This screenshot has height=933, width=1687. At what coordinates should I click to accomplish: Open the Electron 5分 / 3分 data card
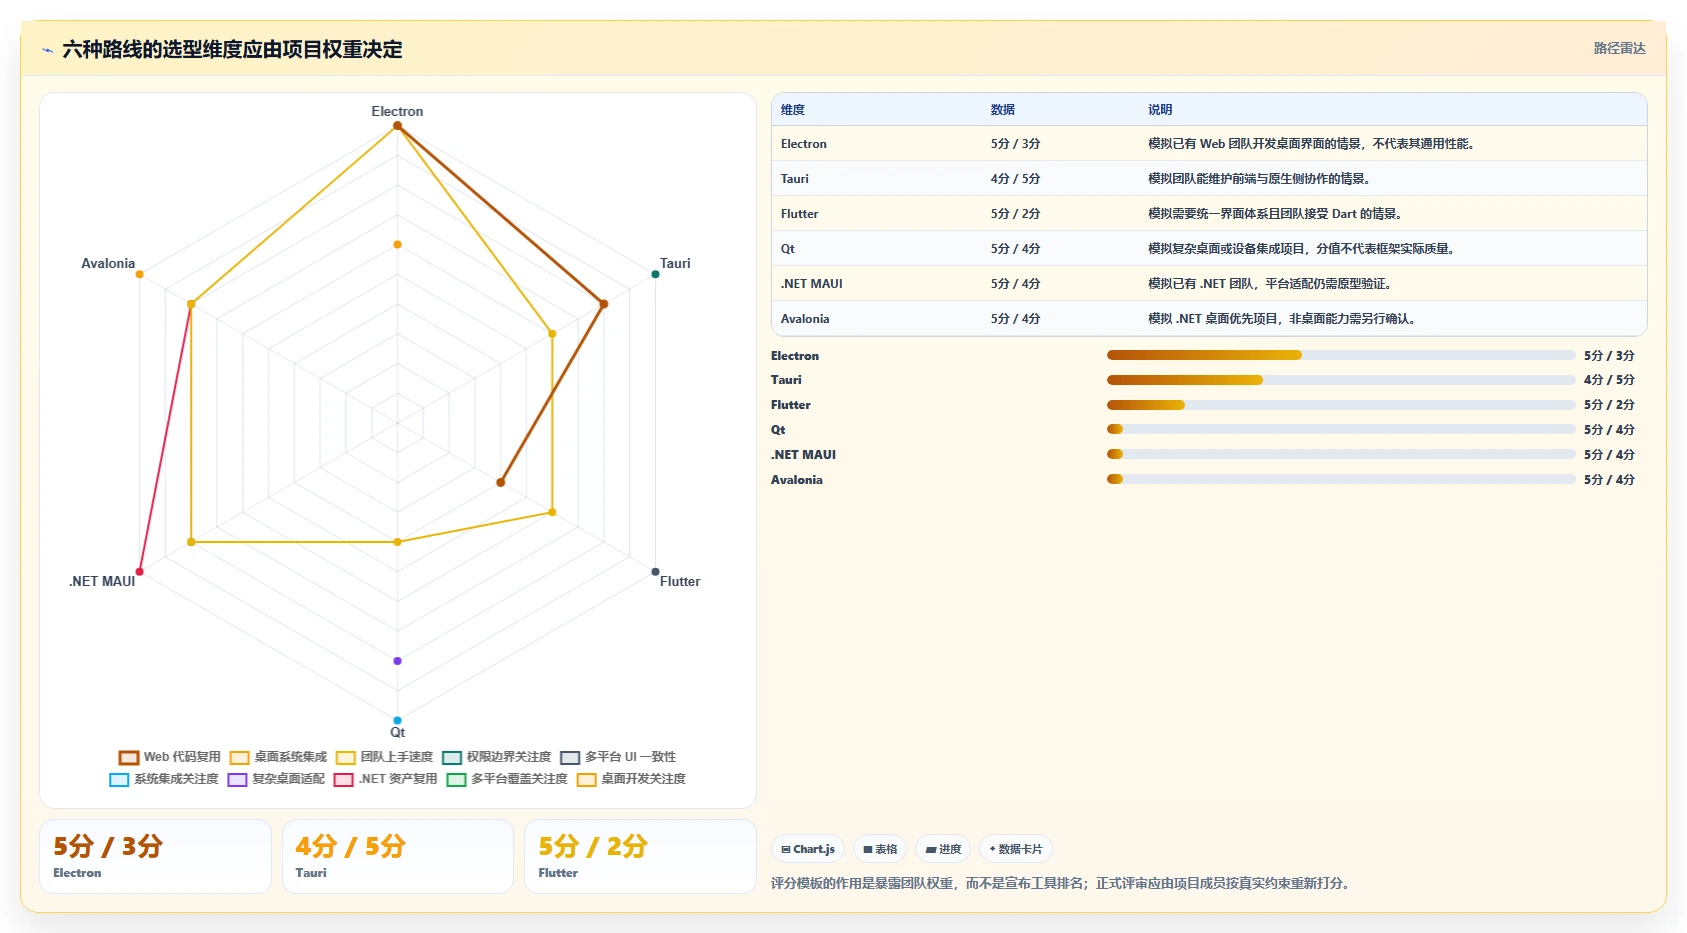(155, 856)
